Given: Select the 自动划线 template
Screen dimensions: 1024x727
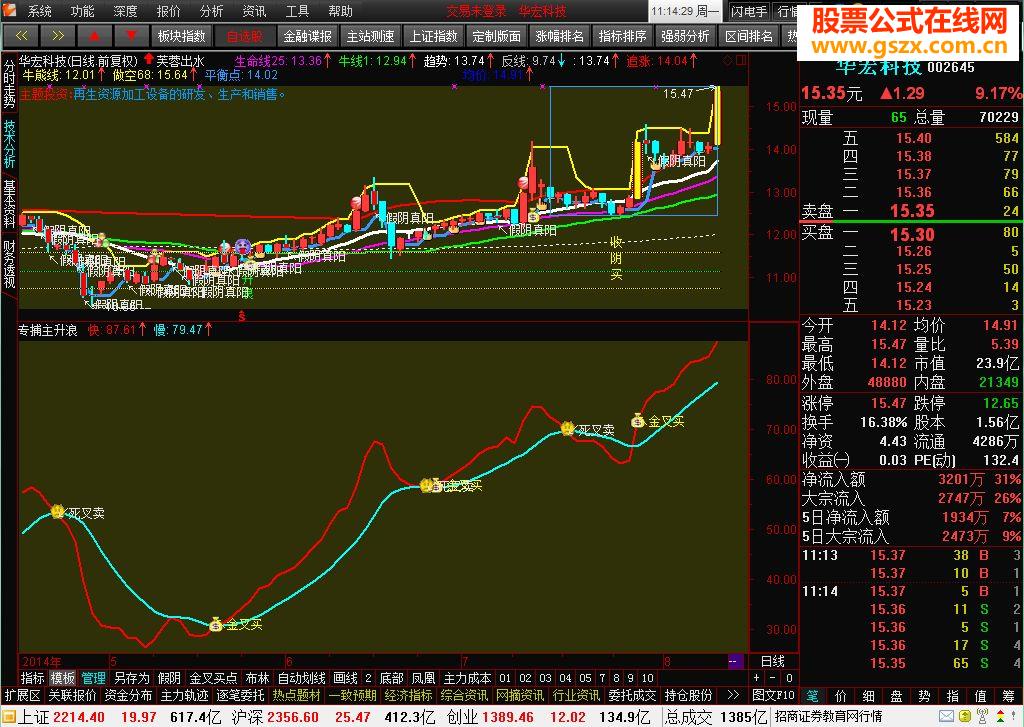Looking at the screenshot, I should tap(301, 678).
